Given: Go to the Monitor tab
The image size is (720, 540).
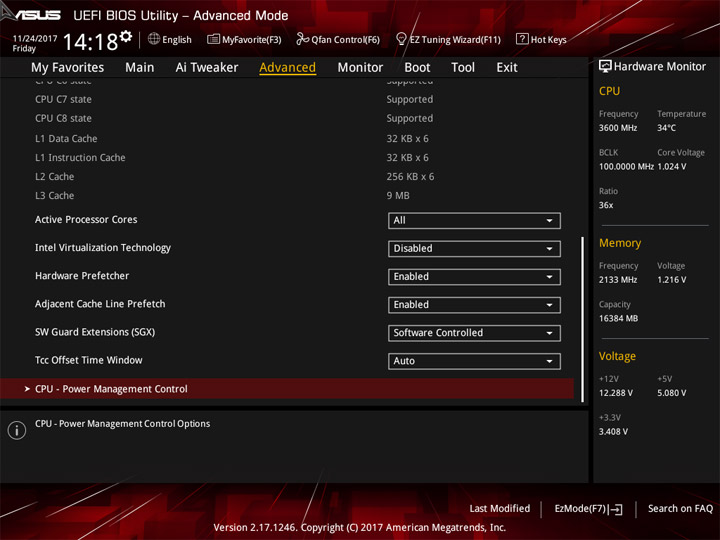Looking at the screenshot, I should tap(360, 68).
